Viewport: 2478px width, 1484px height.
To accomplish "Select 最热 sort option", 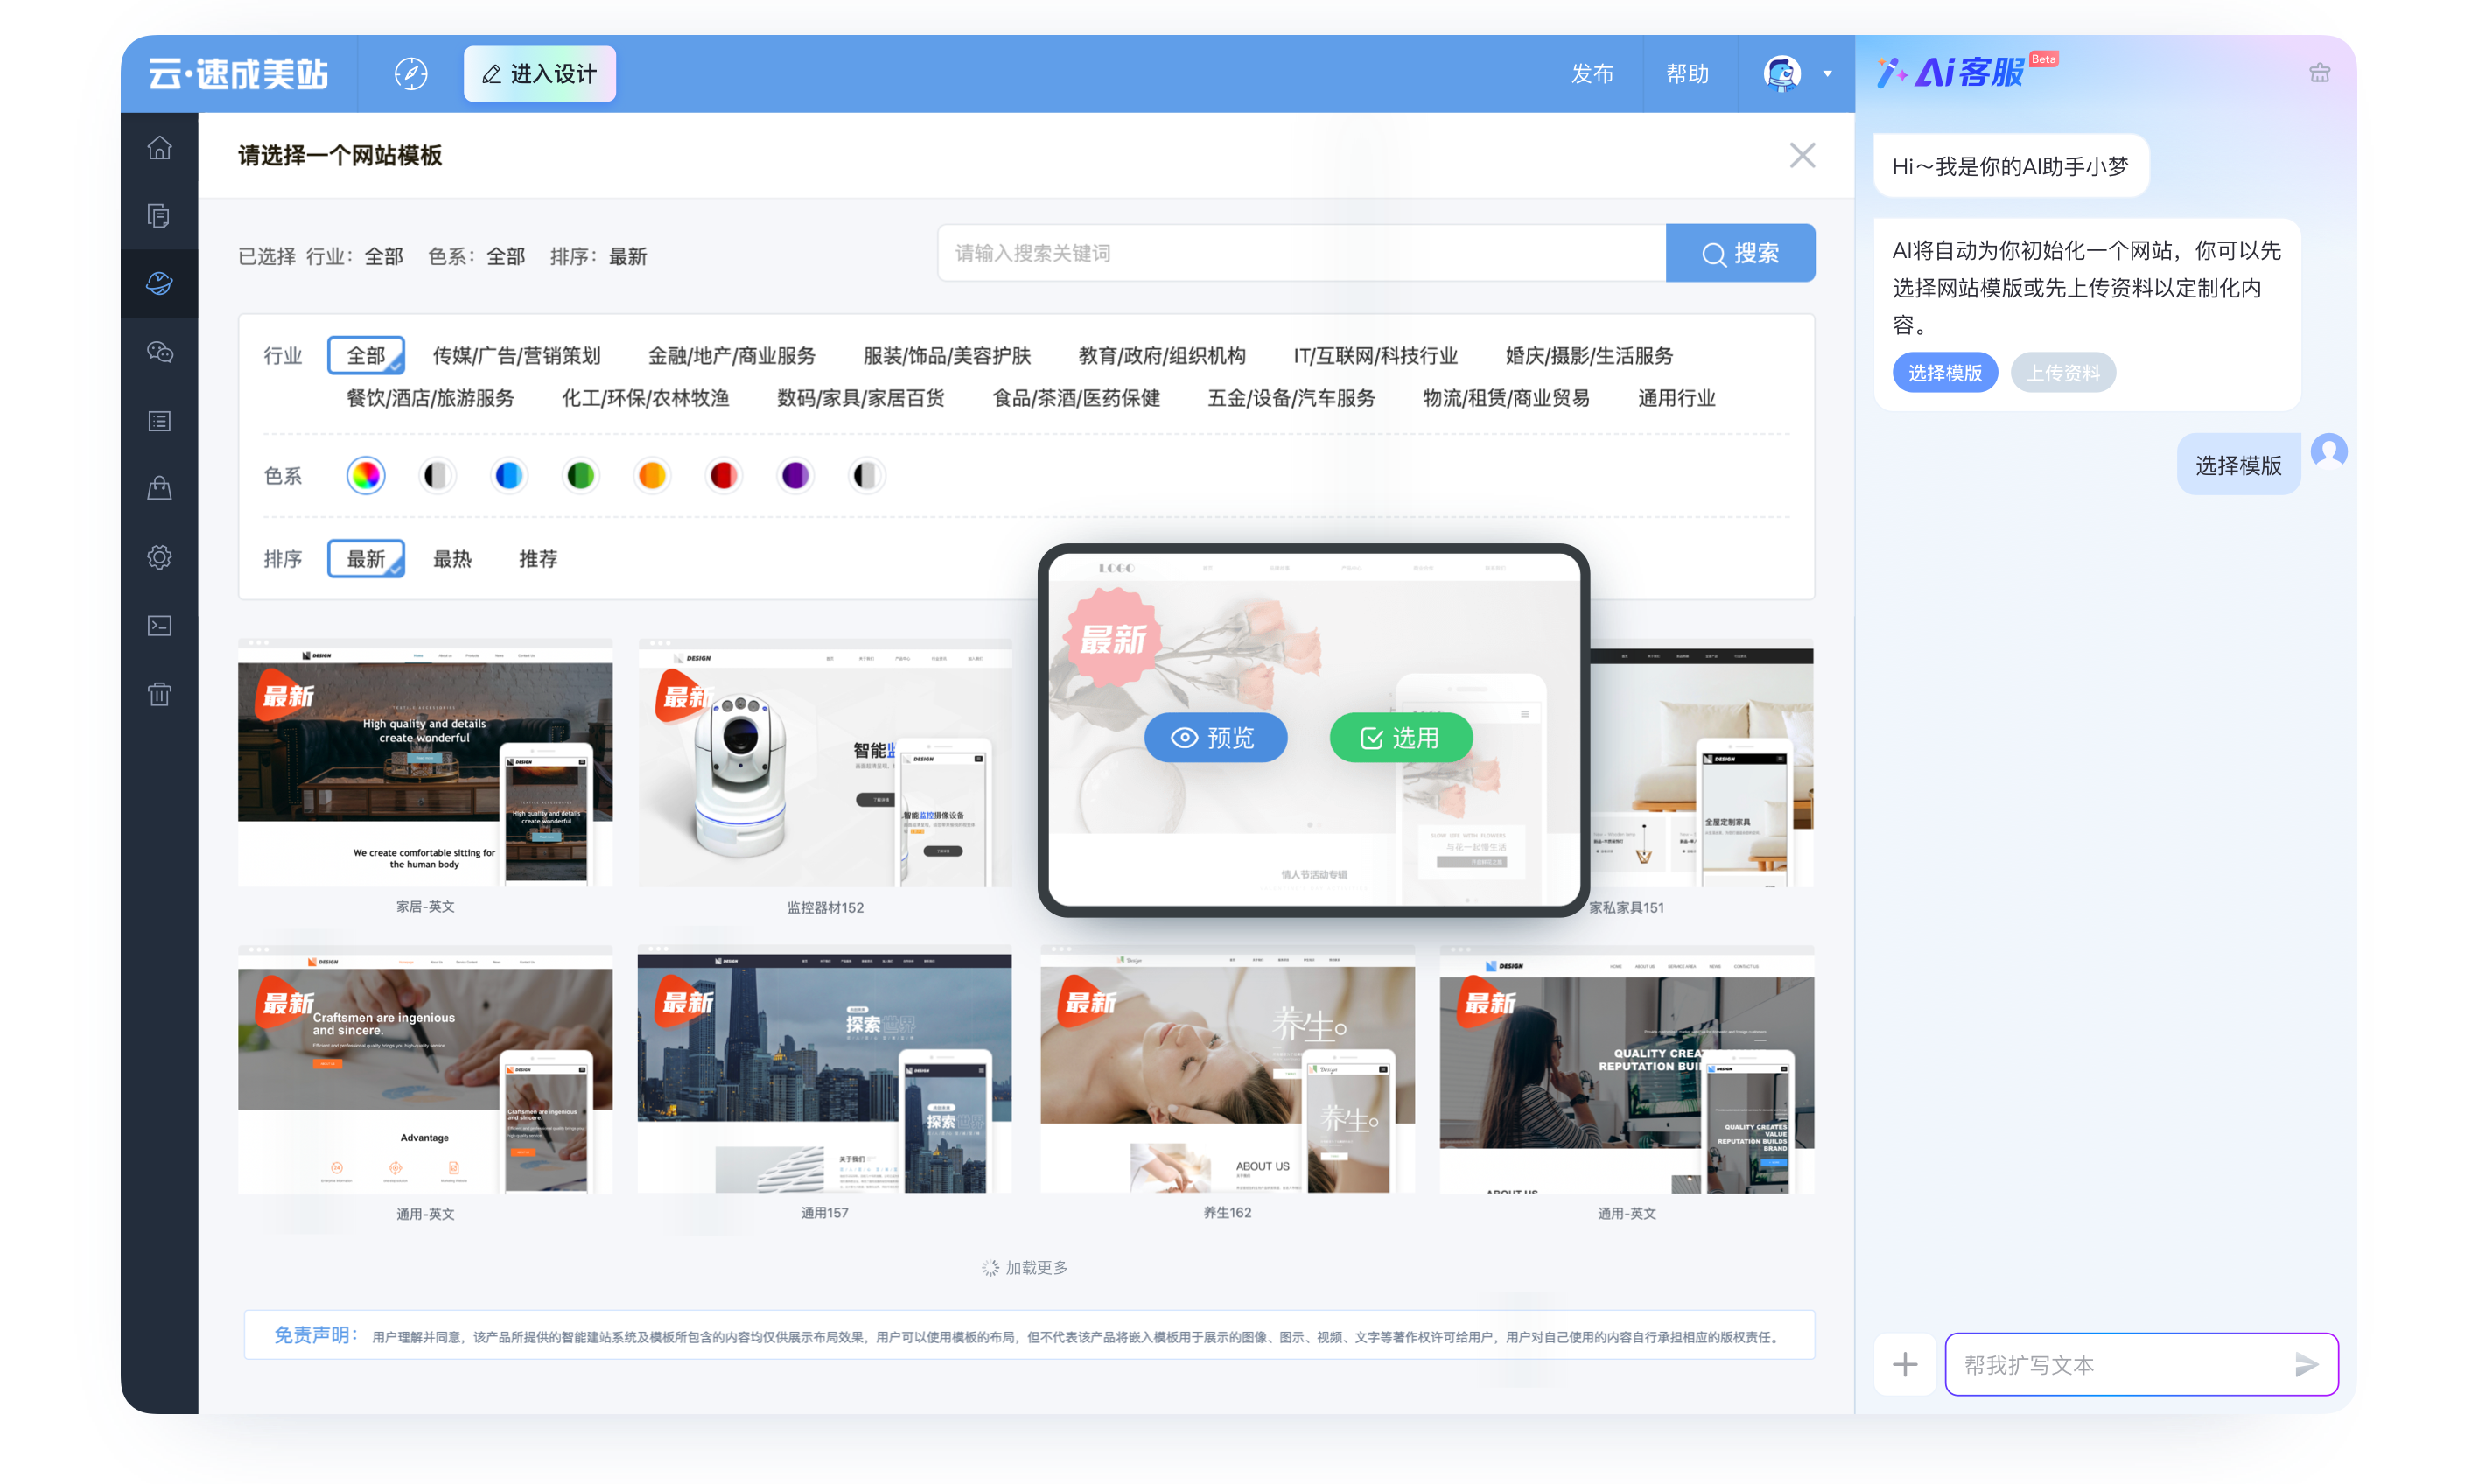I will click(x=452, y=559).
